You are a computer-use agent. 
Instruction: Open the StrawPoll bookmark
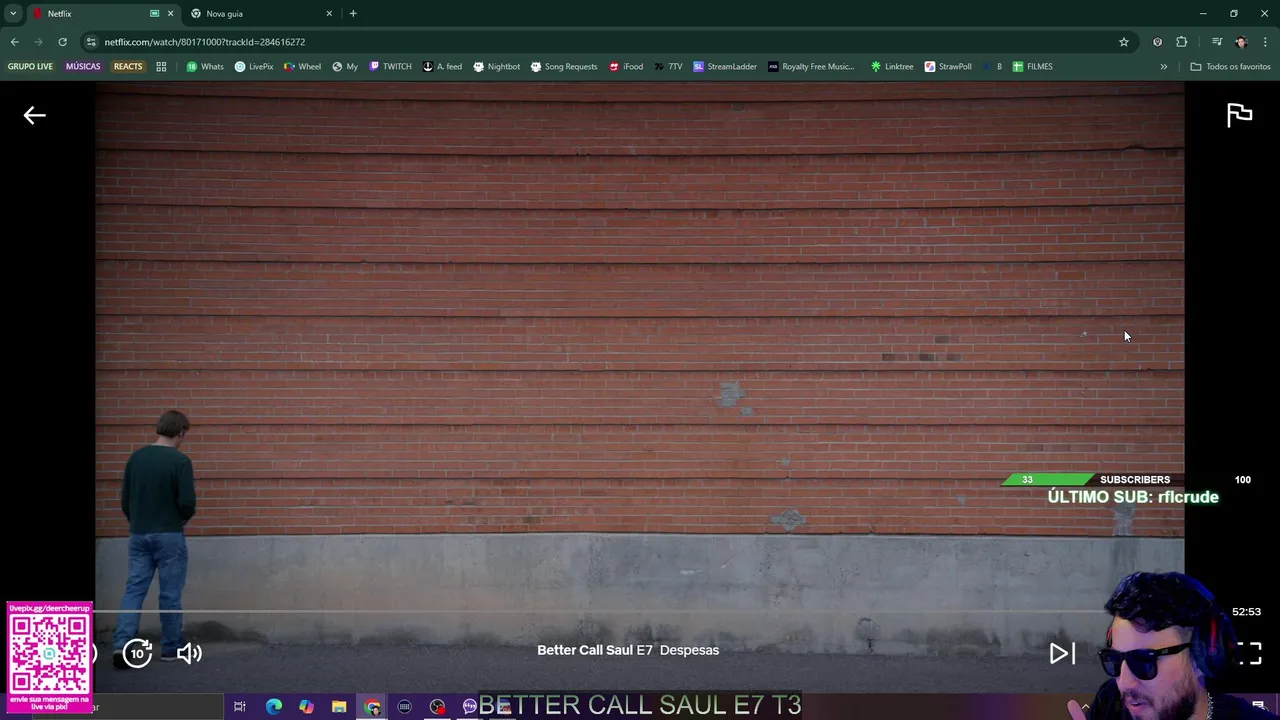click(x=948, y=67)
